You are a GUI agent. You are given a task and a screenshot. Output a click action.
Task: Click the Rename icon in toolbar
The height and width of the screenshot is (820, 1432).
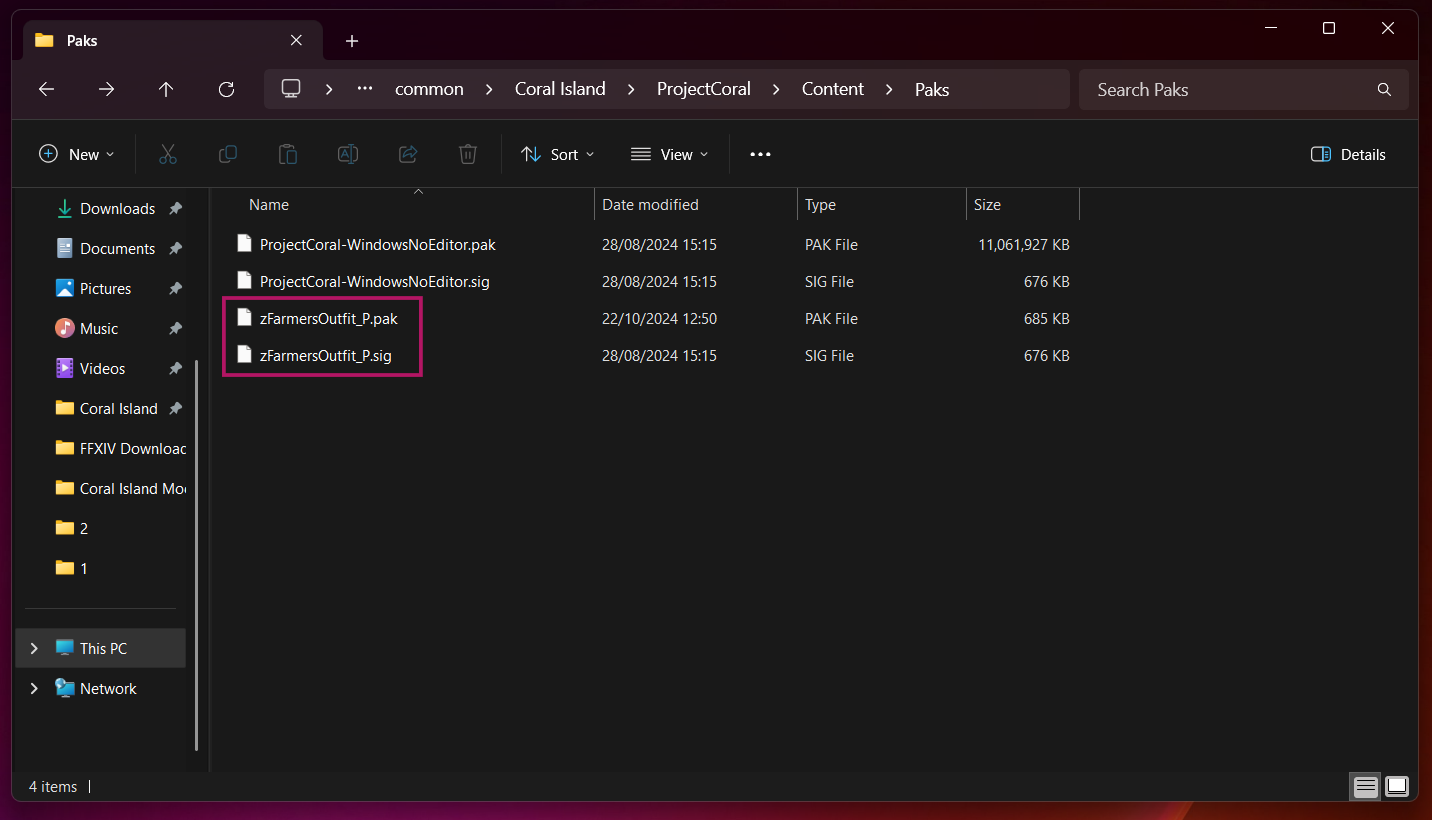click(347, 154)
